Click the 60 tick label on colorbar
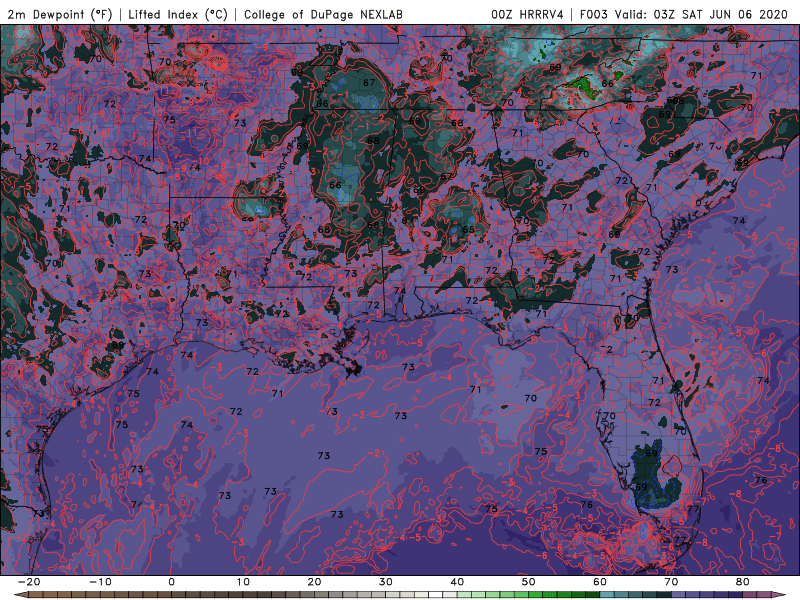800x600 pixels. [600, 582]
